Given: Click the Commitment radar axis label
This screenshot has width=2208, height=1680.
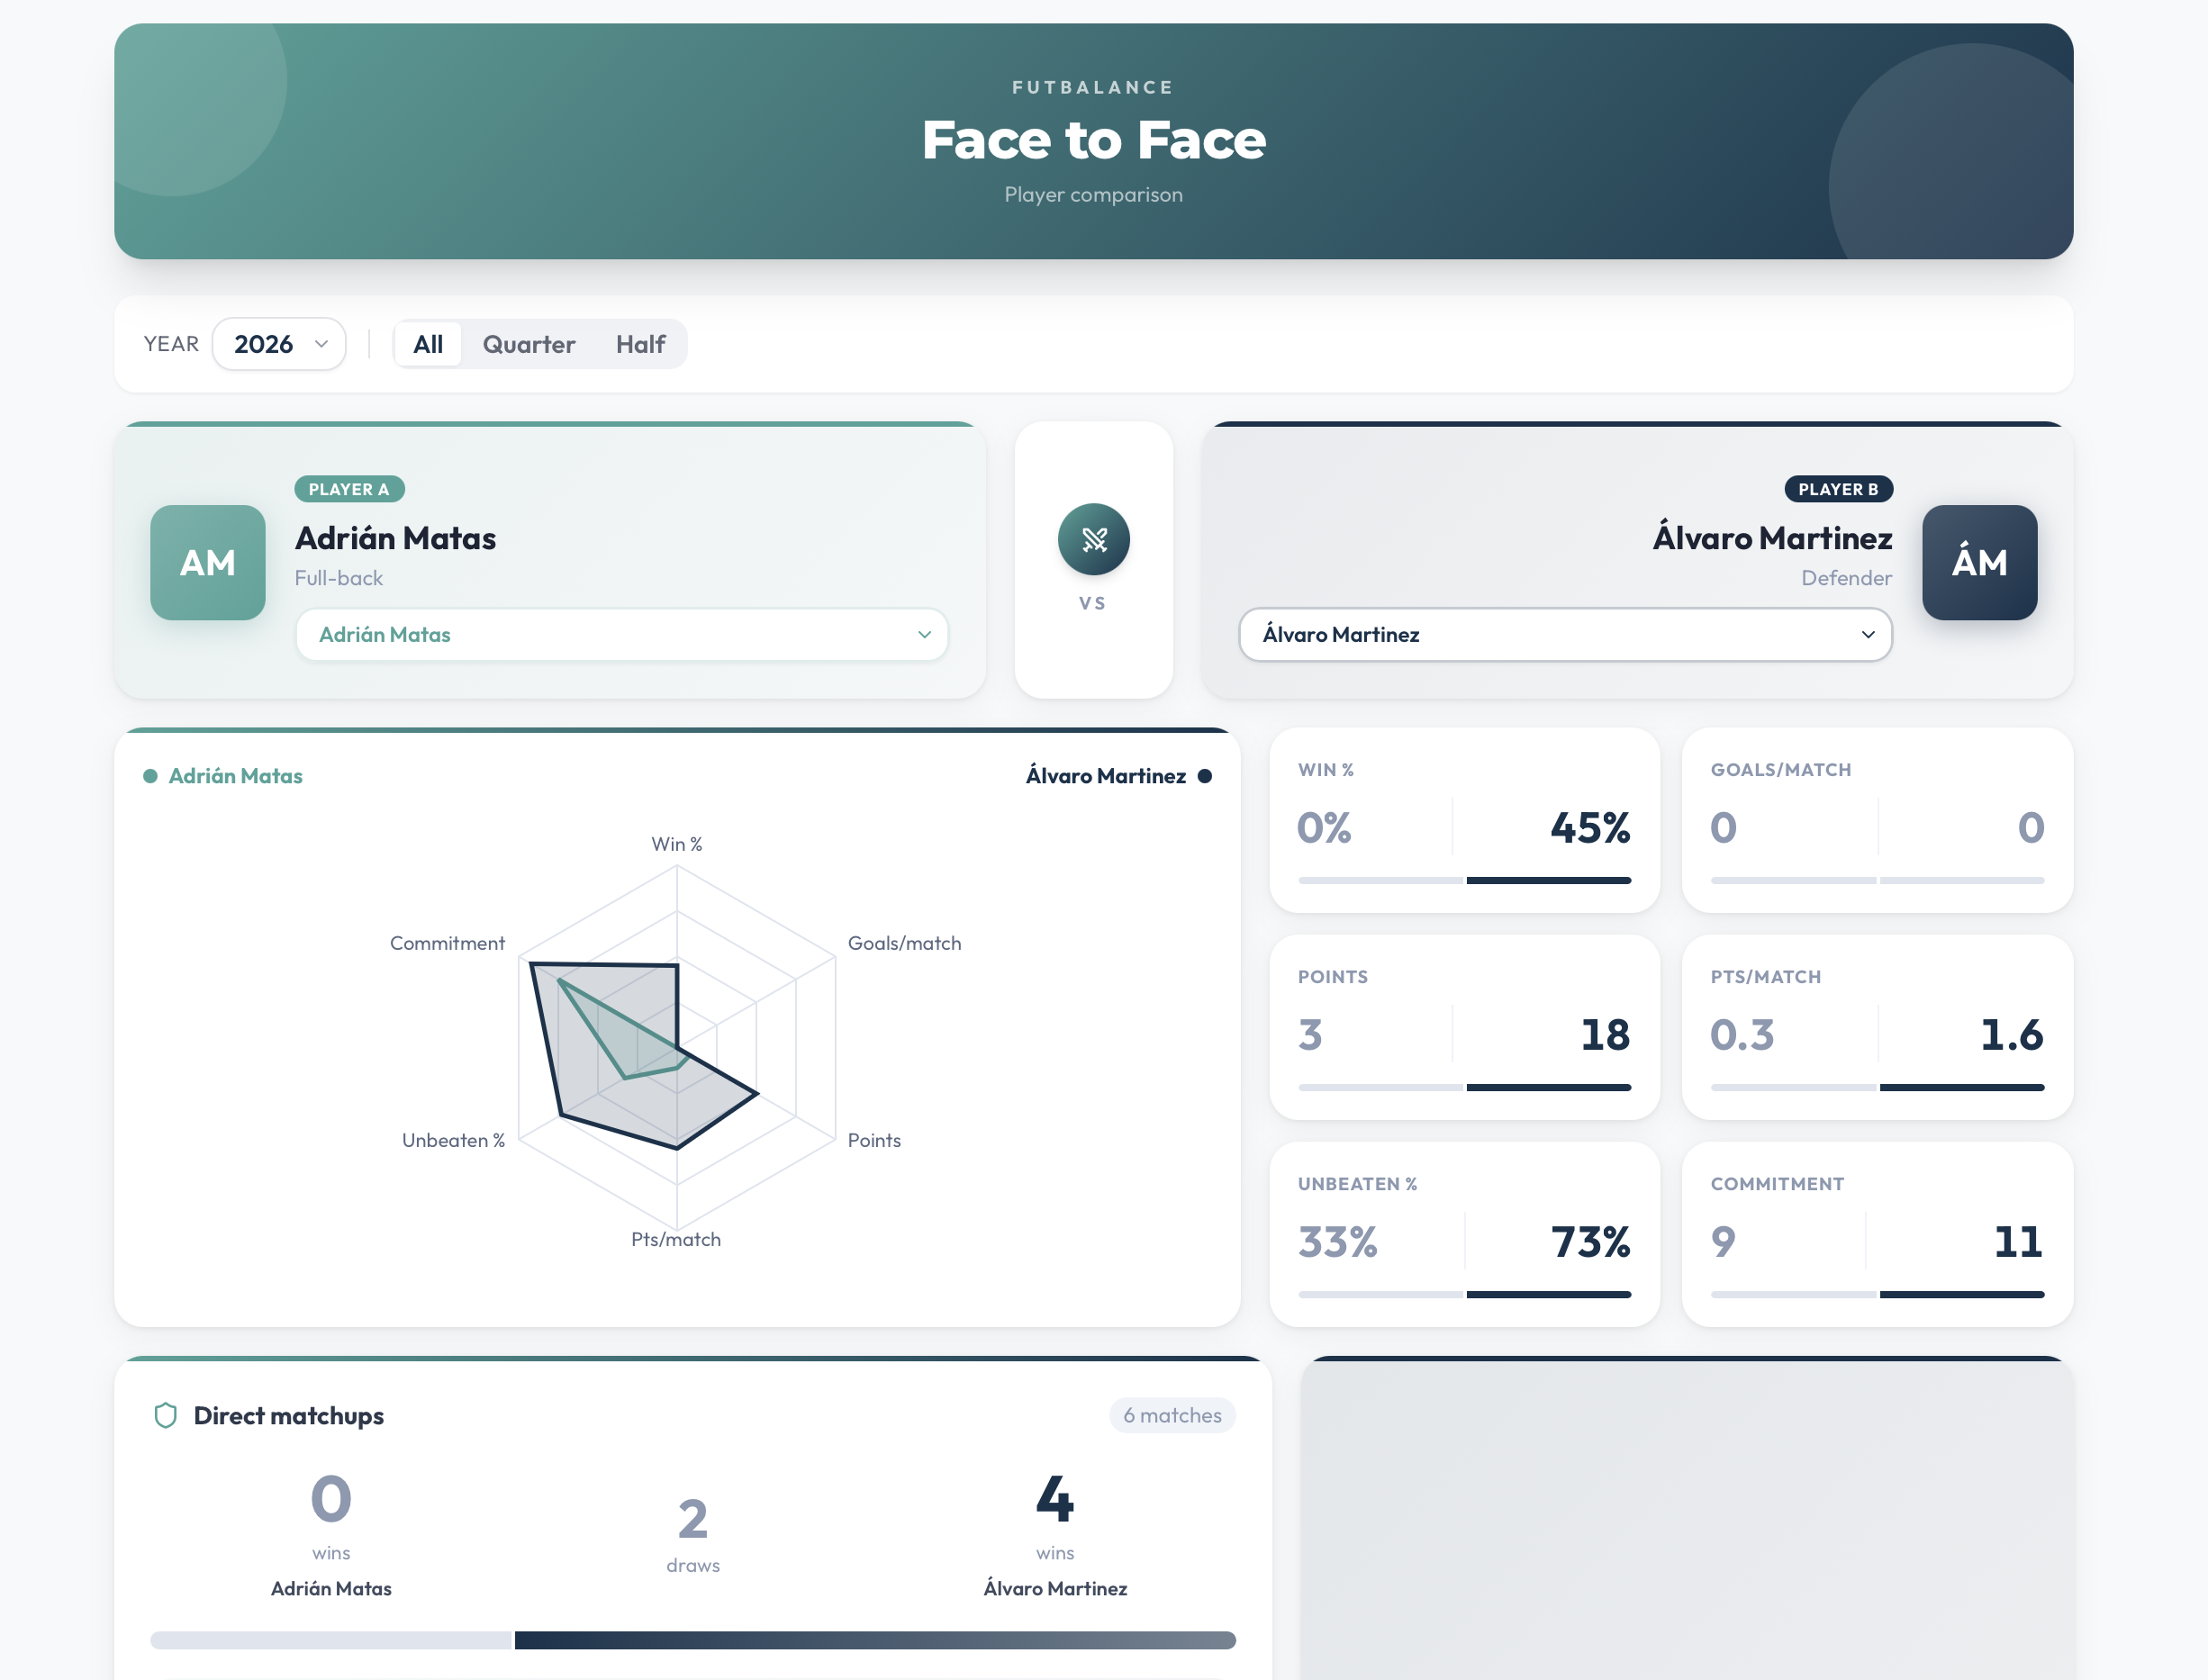Looking at the screenshot, I should tap(447, 943).
